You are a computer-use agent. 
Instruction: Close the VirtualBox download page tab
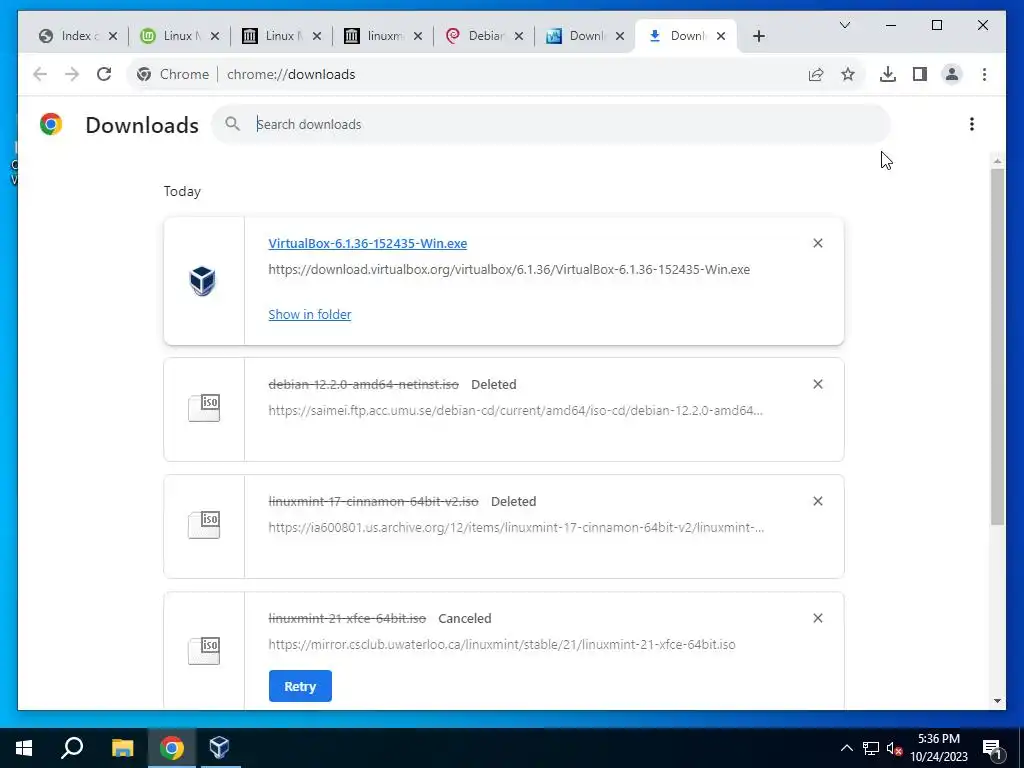pos(620,36)
